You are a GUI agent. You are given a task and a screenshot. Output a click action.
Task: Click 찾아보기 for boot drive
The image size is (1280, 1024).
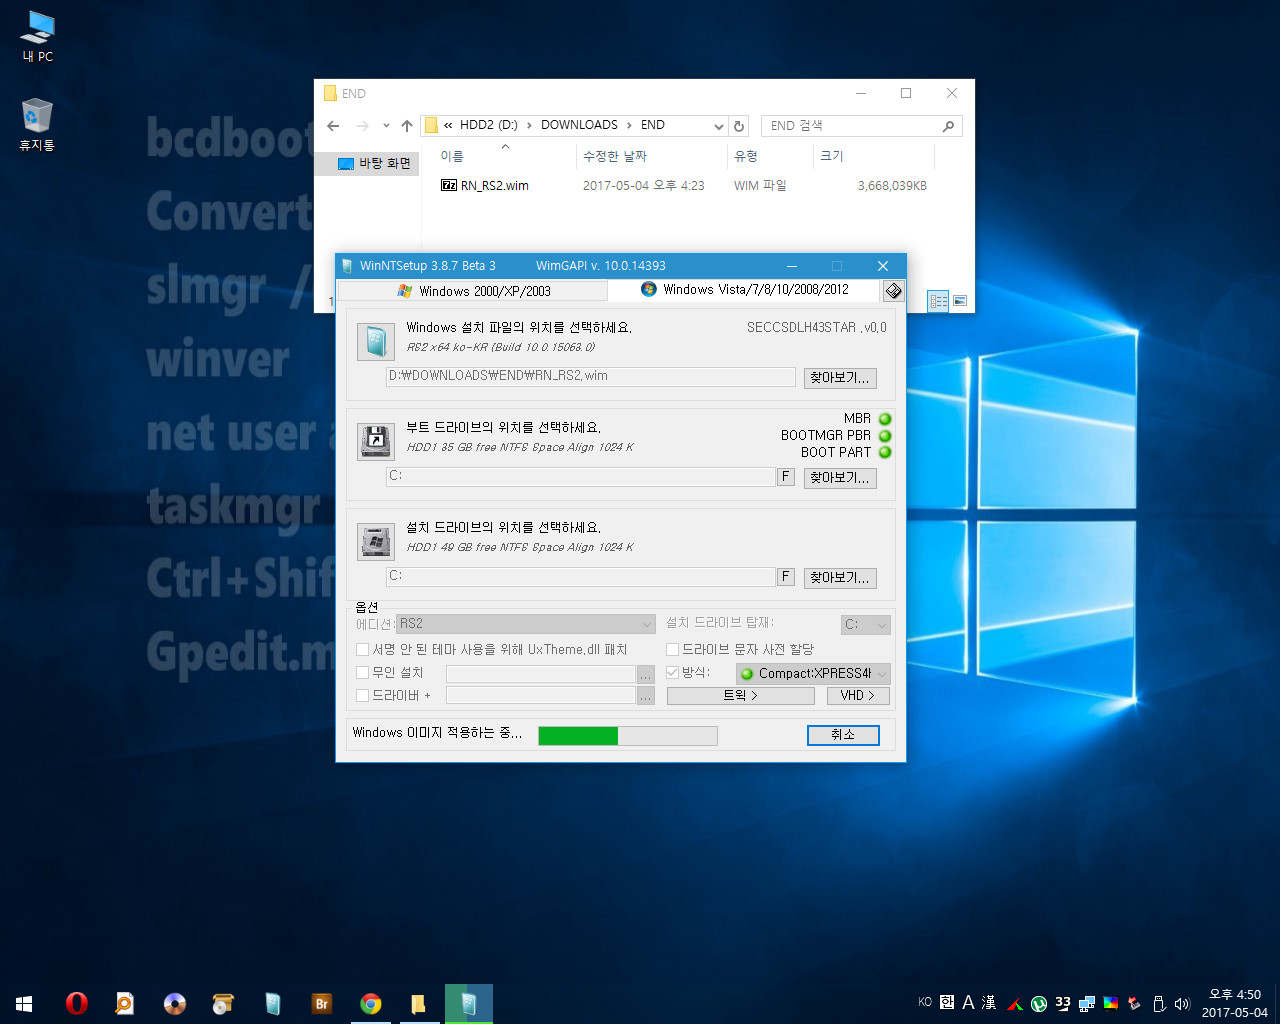[x=840, y=478]
